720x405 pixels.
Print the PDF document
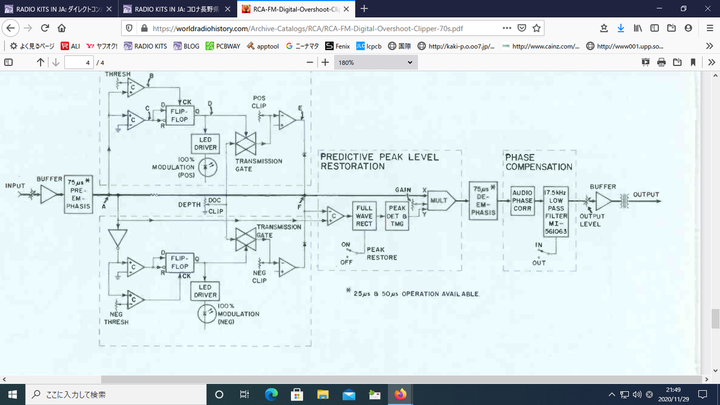pyautogui.click(x=661, y=62)
